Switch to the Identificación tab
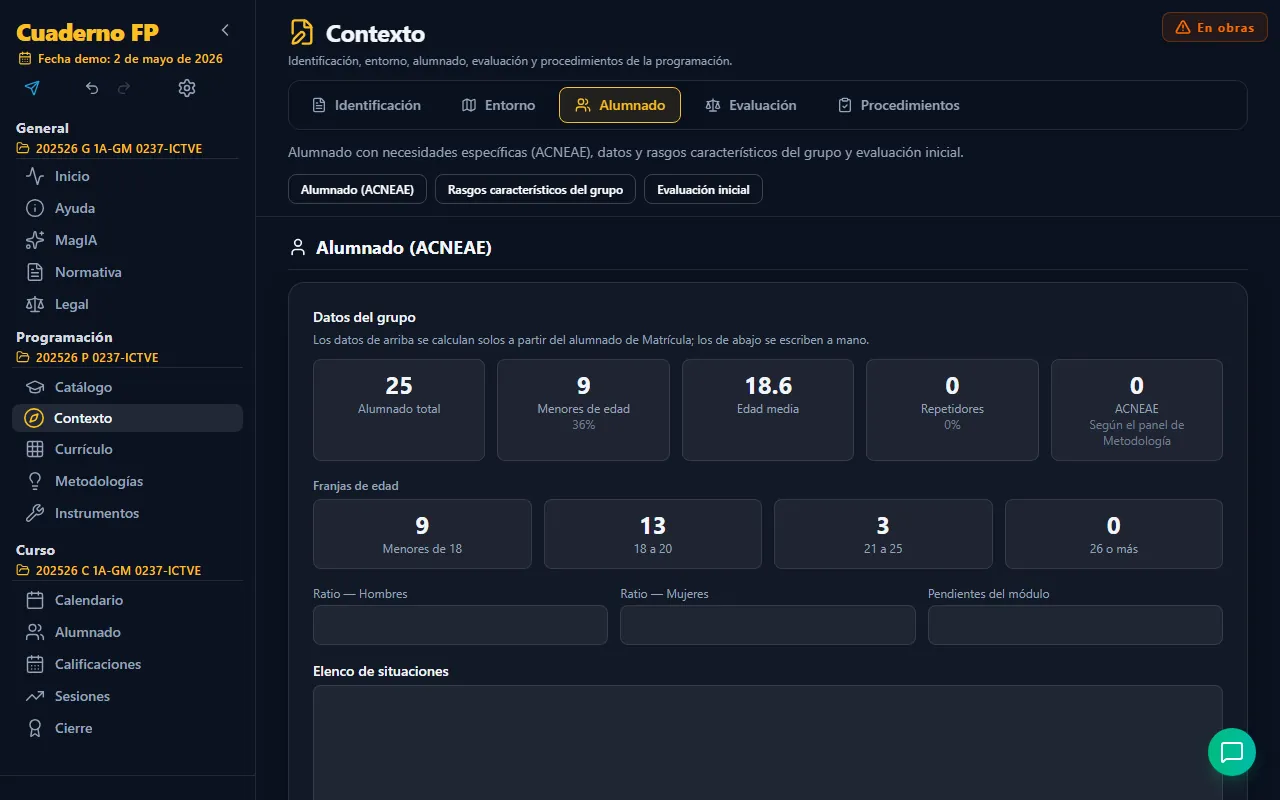 coord(366,105)
